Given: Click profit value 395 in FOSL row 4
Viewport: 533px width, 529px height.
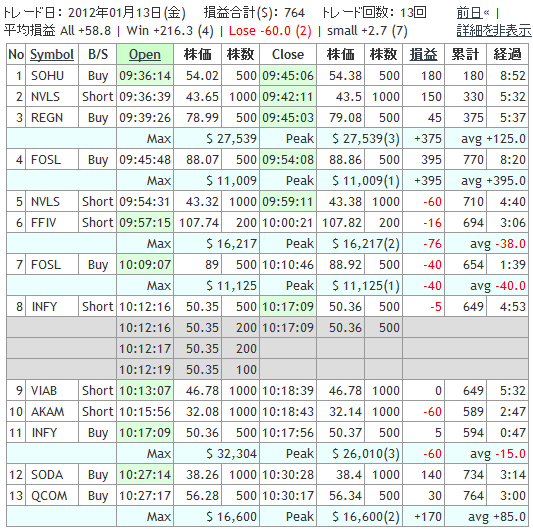Looking at the screenshot, I should pos(423,160).
